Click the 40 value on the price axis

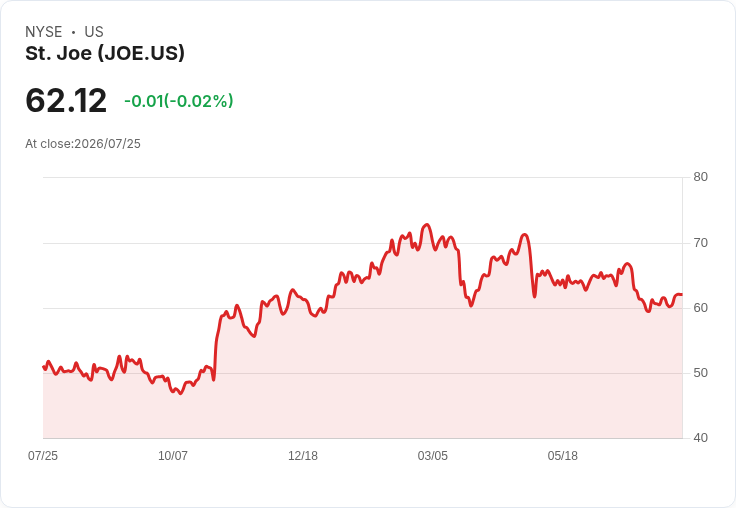(700, 438)
